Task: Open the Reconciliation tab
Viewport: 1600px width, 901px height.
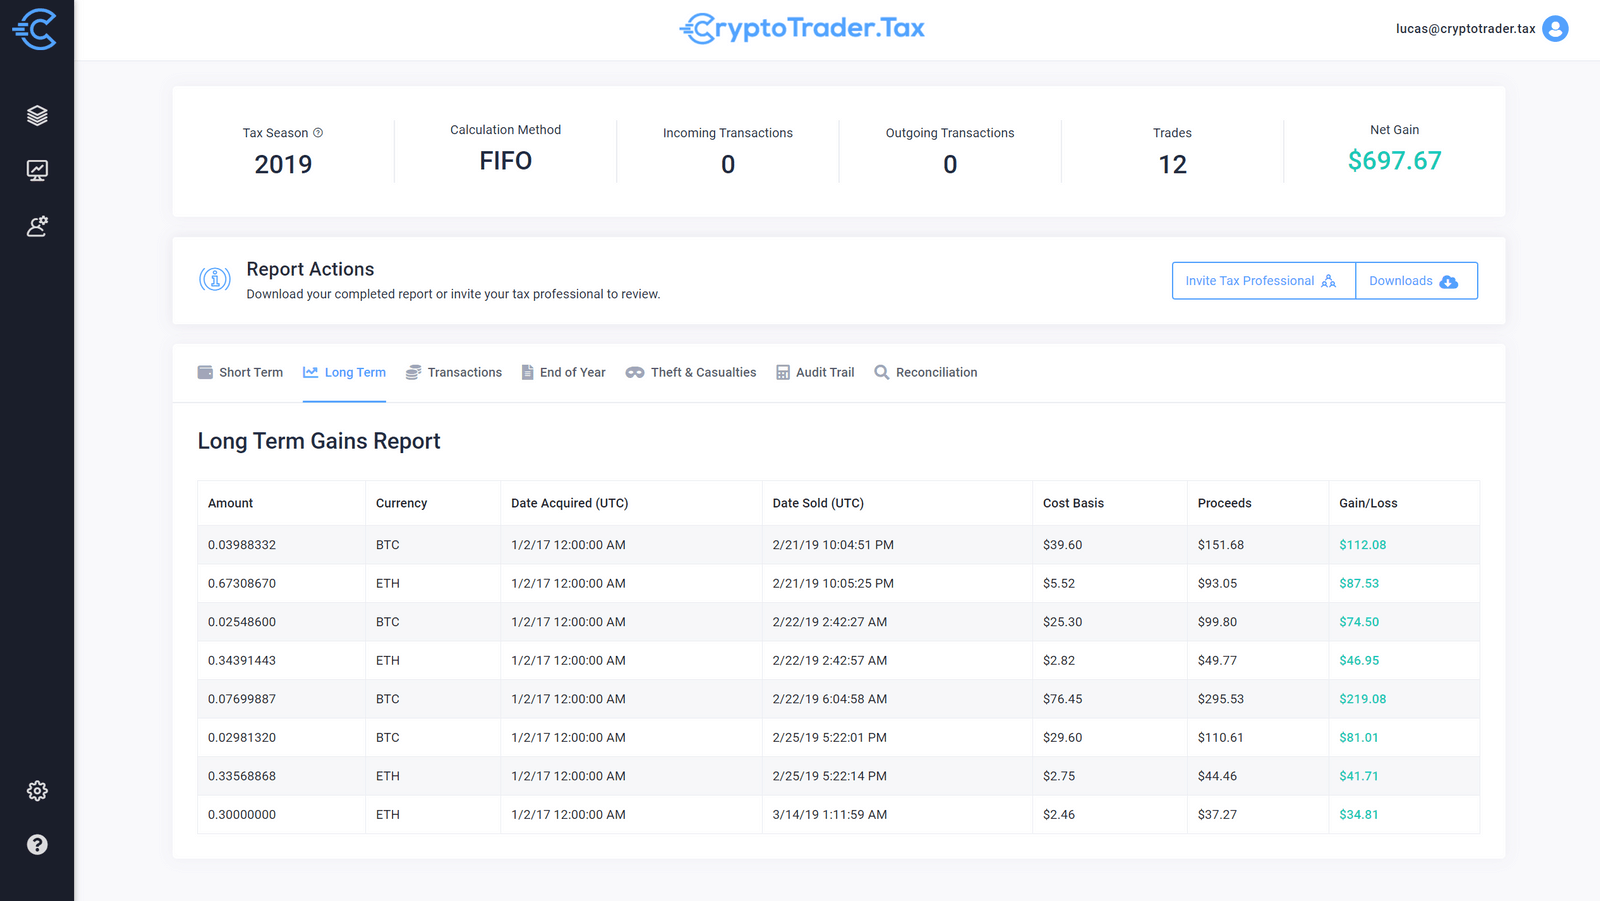Action: [926, 372]
